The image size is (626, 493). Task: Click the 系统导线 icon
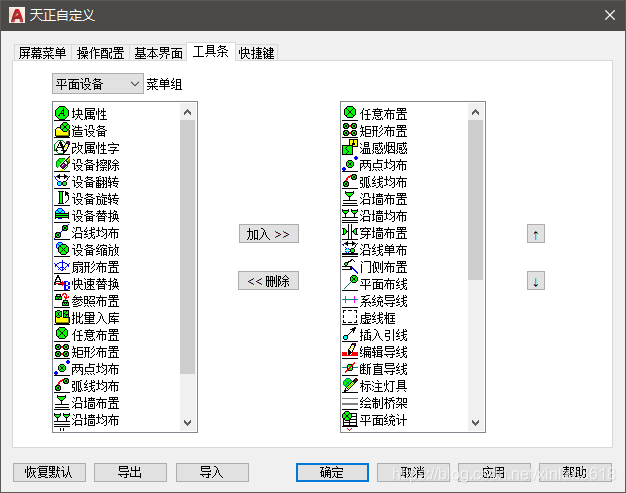tap(350, 301)
